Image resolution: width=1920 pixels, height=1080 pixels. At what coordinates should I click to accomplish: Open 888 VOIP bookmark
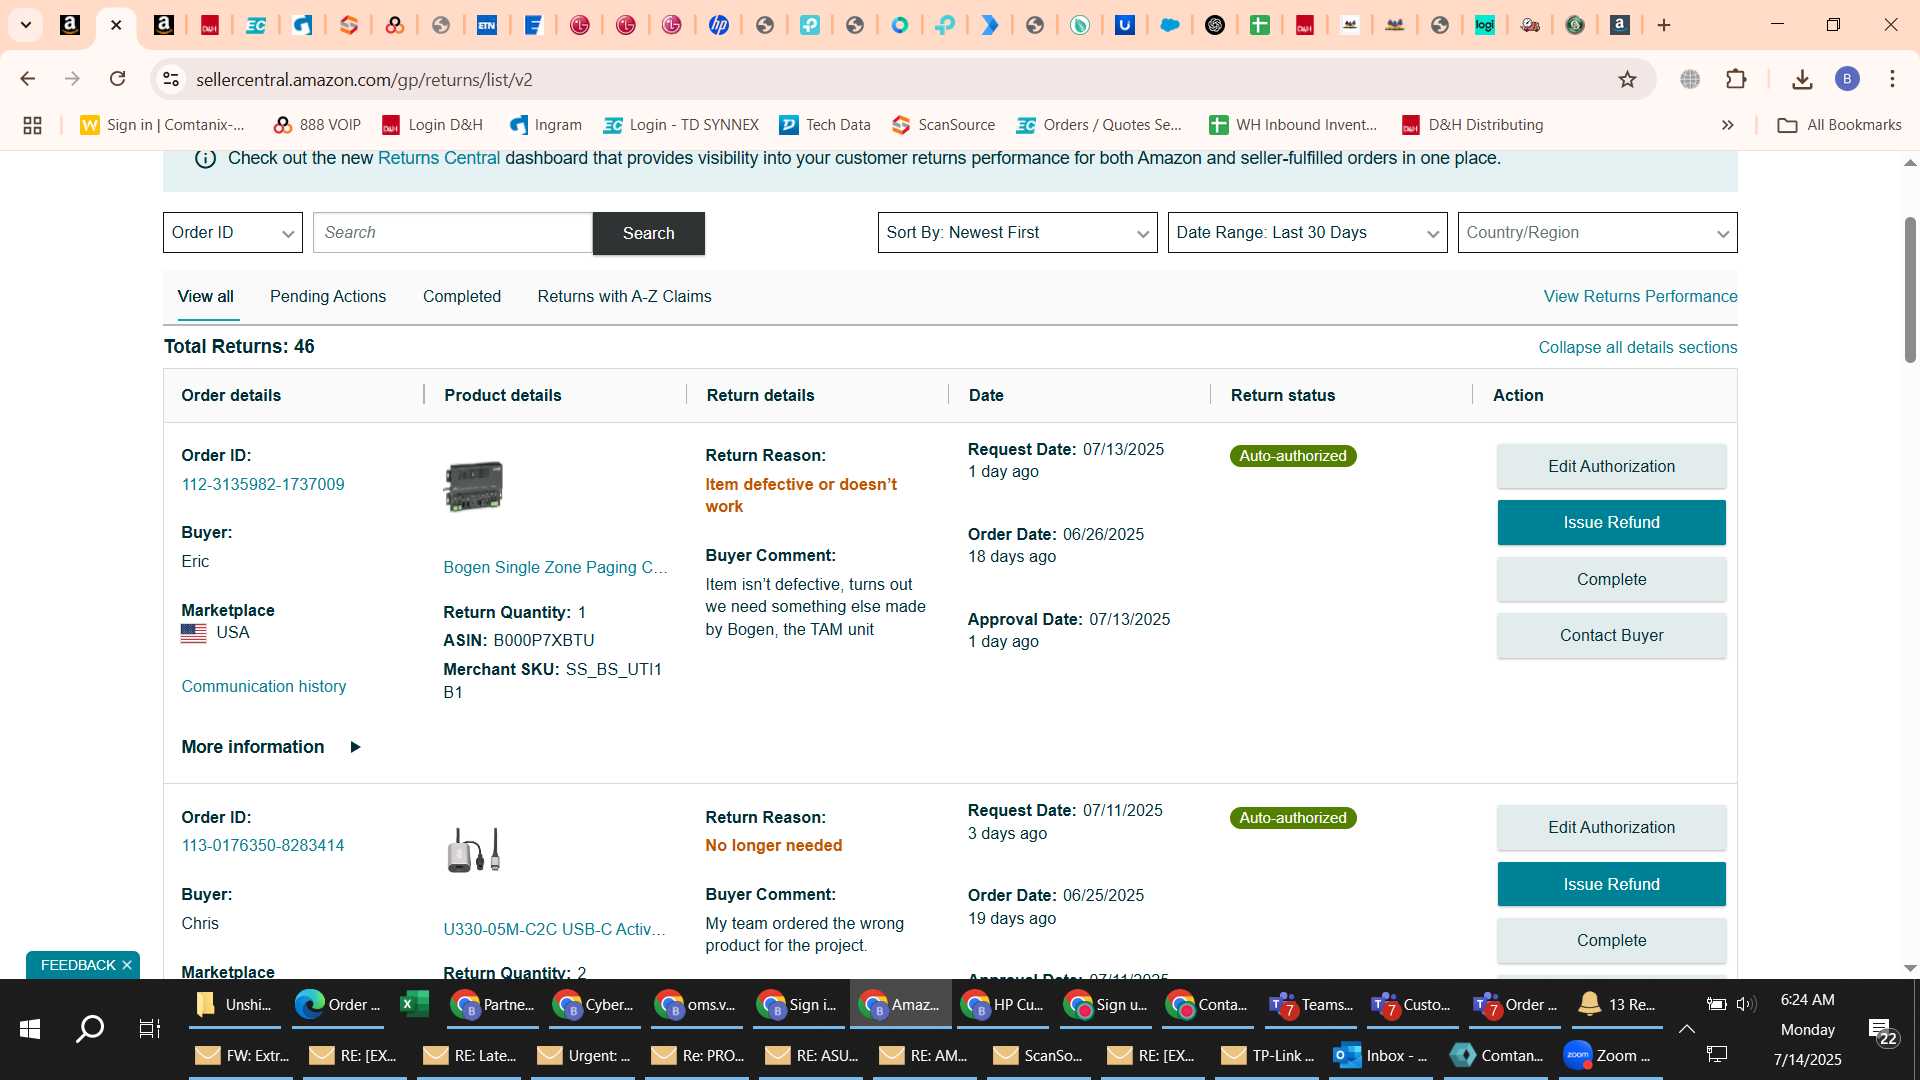point(317,125)
